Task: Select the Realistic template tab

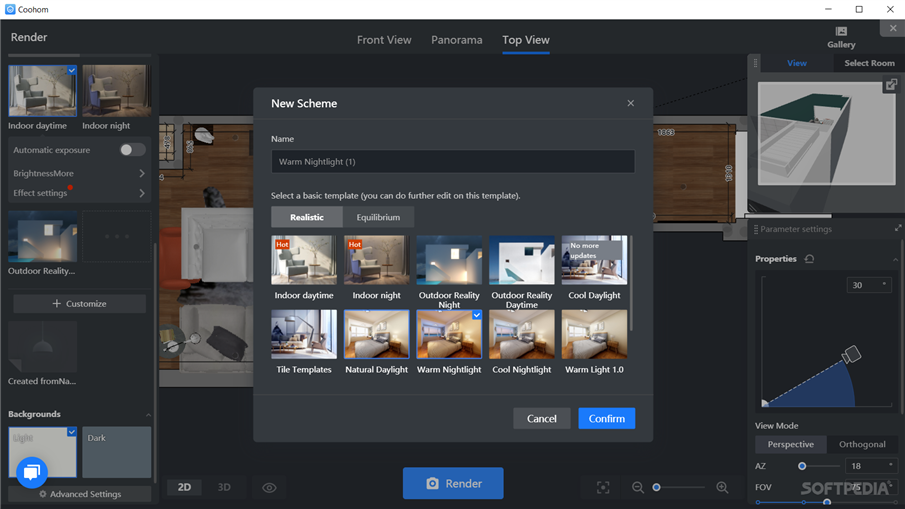Action: click(306, 217)
